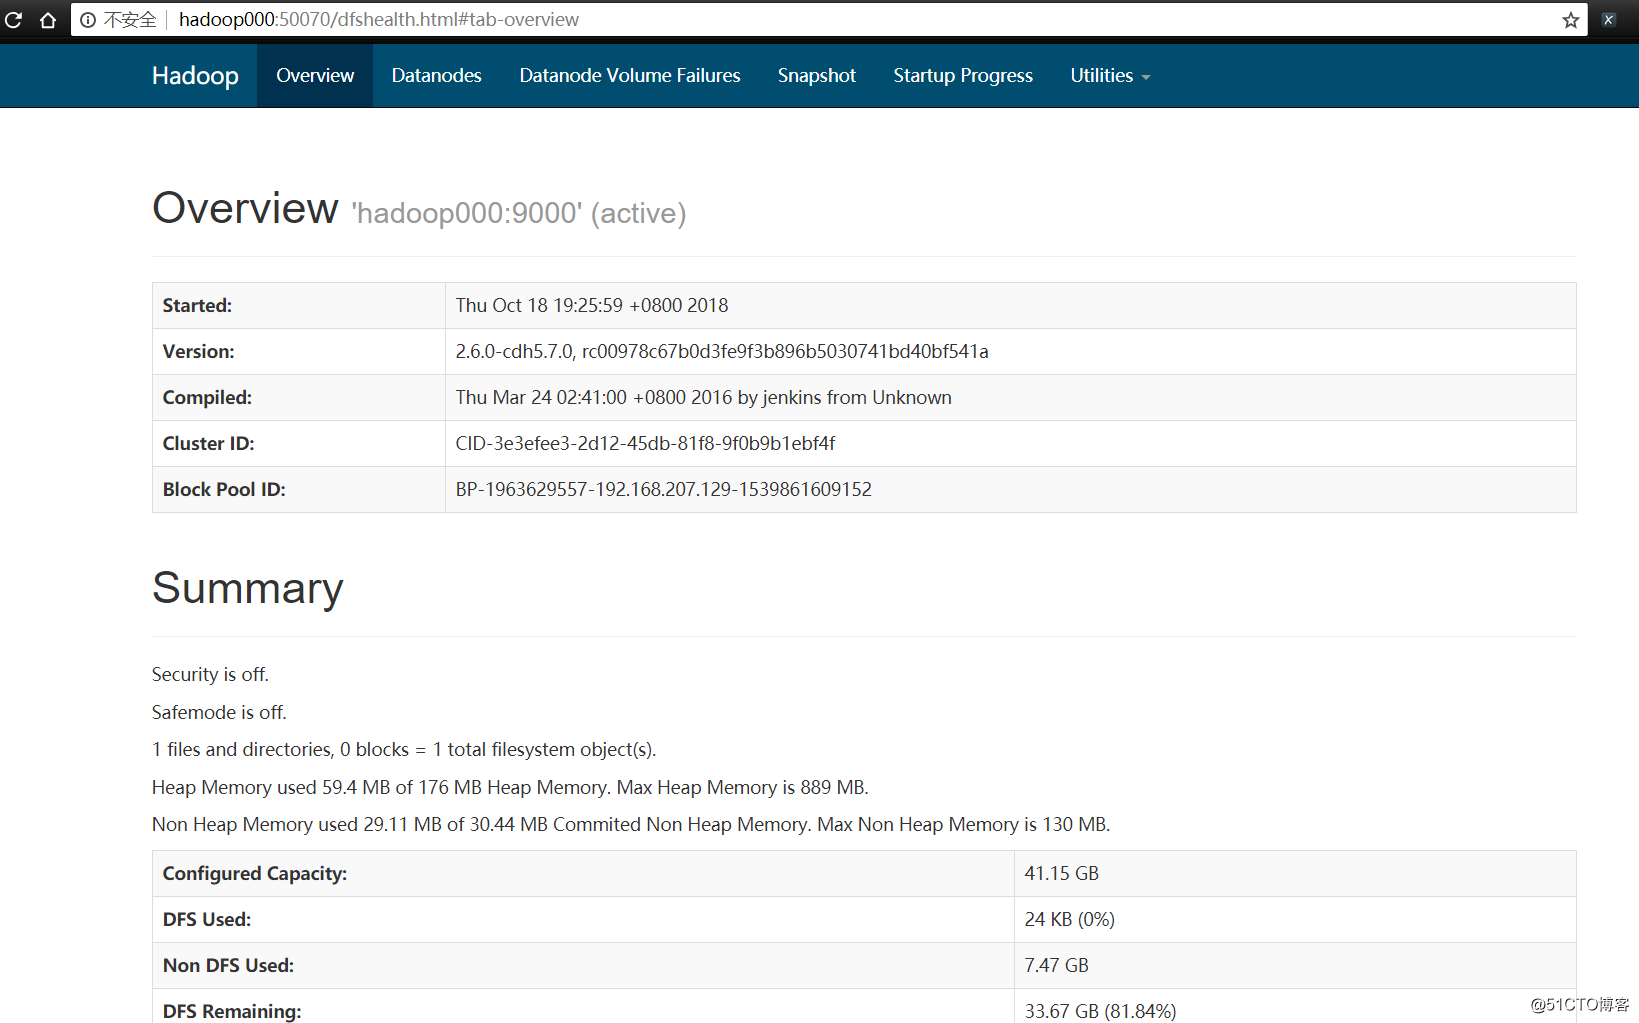This screenshot has height=1023, width=1639.
Task: Click the Non DFS Used: label
Action: tap(228, 966)
